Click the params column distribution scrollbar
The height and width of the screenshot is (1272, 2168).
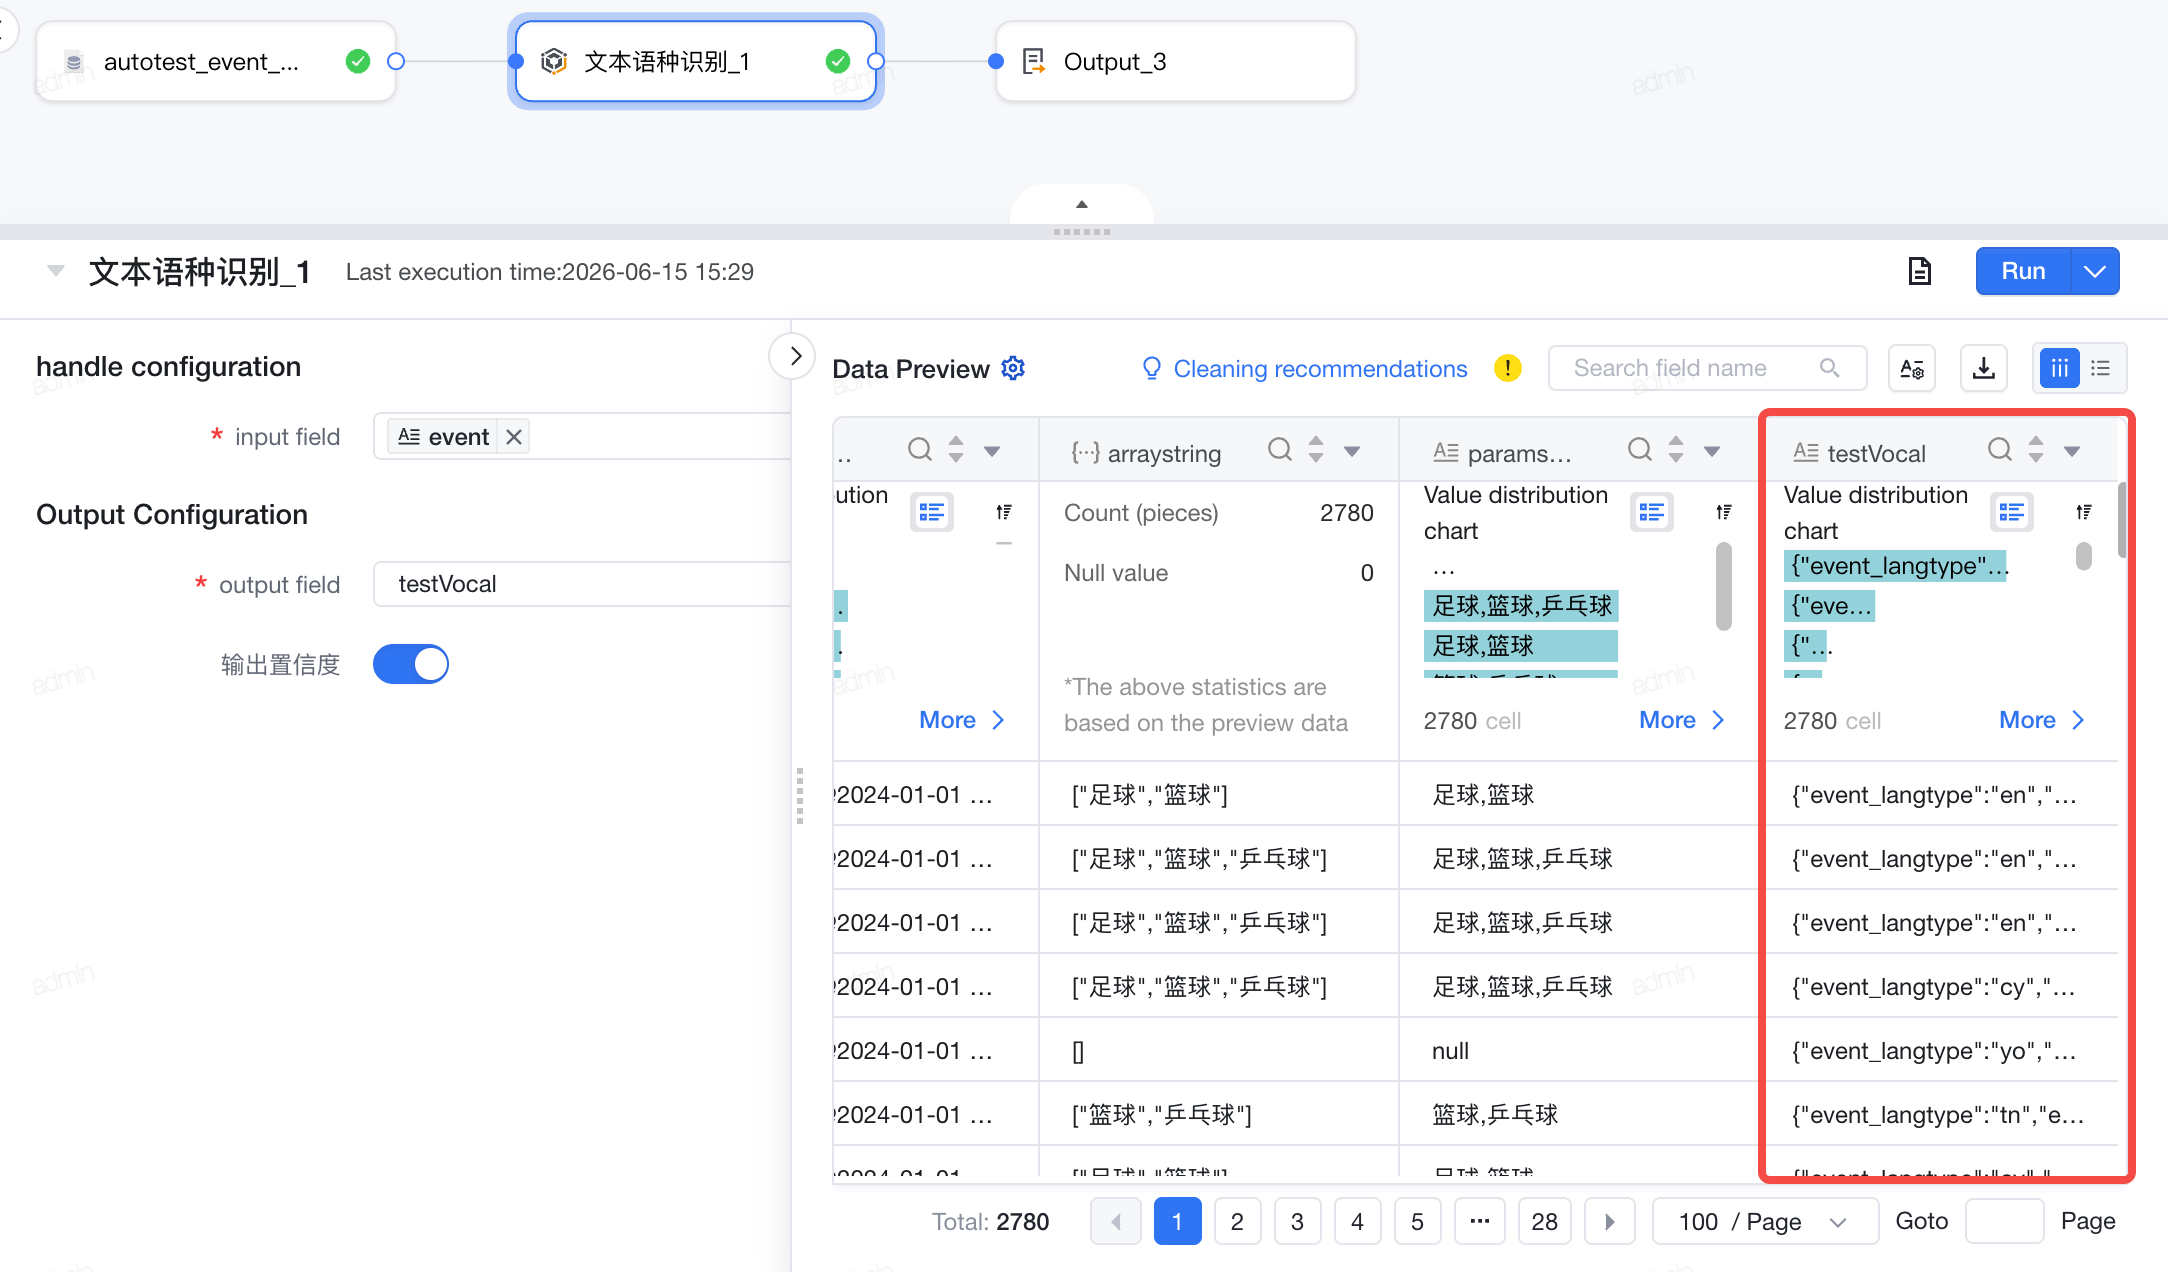click(x=1724, y=586)
